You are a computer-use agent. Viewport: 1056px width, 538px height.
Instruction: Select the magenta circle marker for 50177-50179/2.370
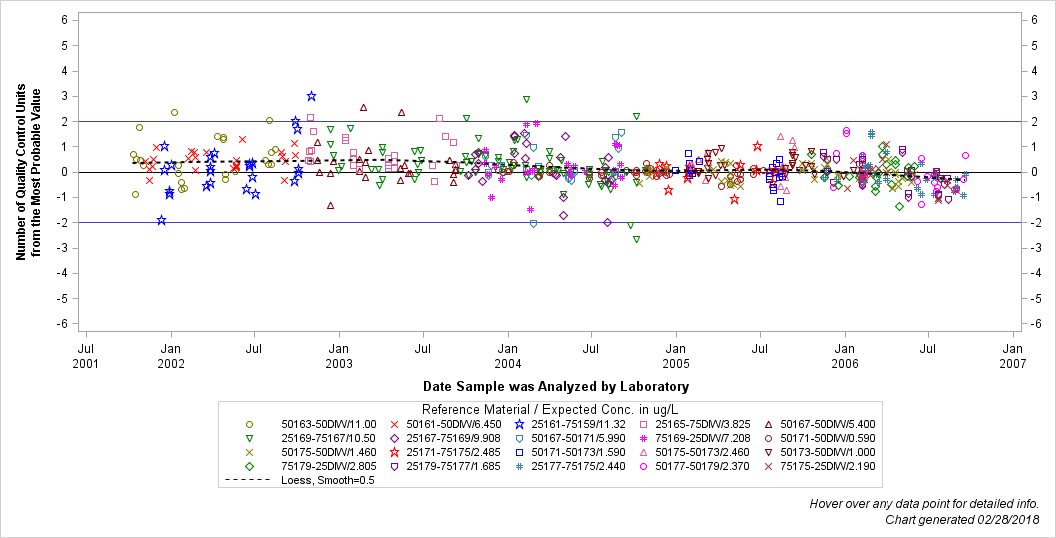tap(644, 466)
